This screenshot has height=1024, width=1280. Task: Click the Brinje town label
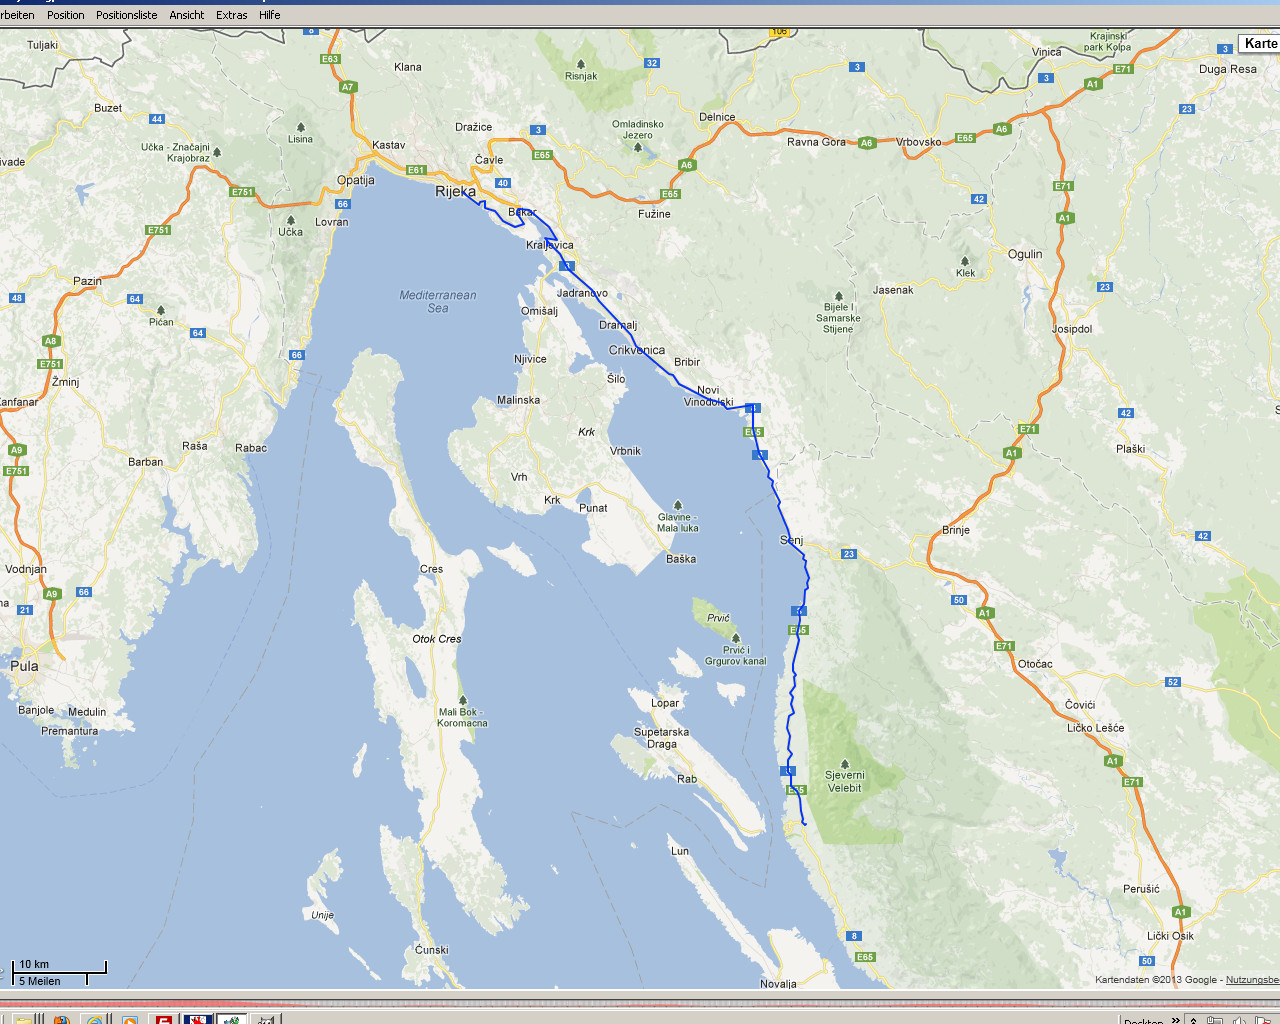click(x=956, y=530)
